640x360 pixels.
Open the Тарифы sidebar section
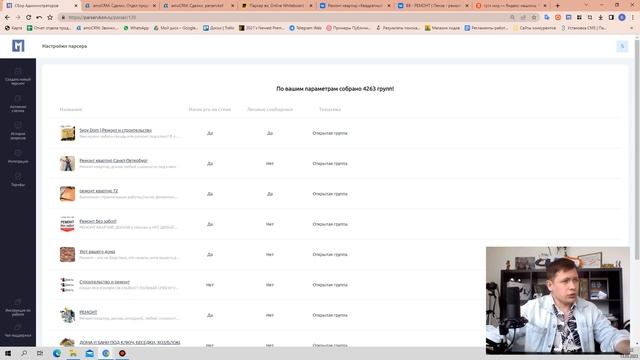(x=18, y=180)
